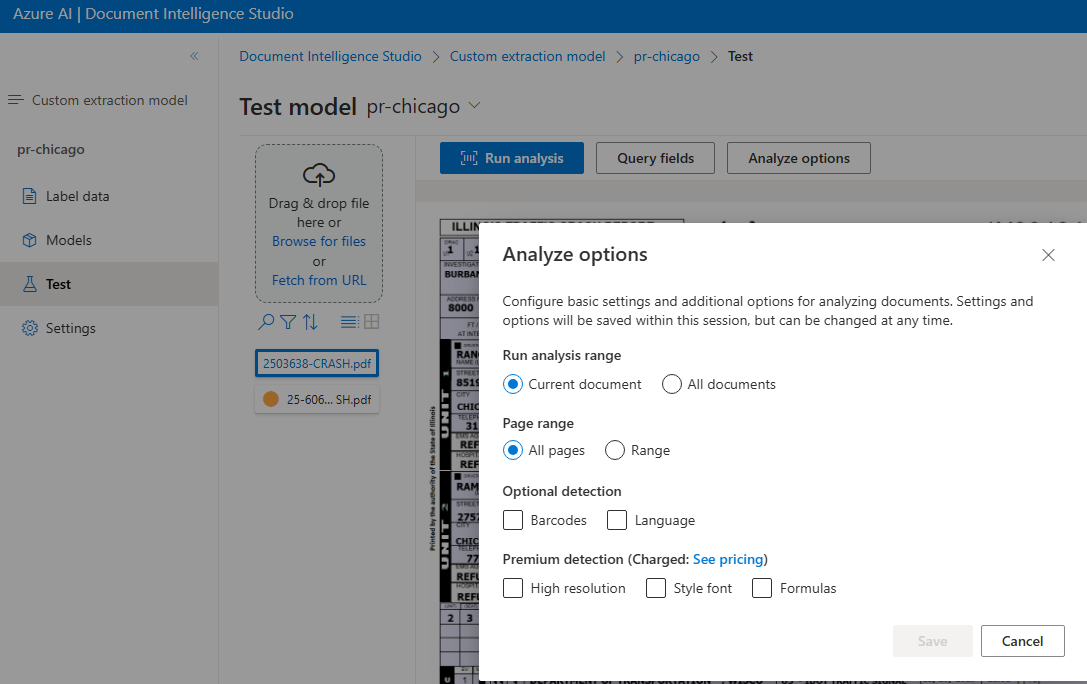Open the pr-chicago model dropdown
This screenshot has height=684, width=1087.
pos(474,105)
